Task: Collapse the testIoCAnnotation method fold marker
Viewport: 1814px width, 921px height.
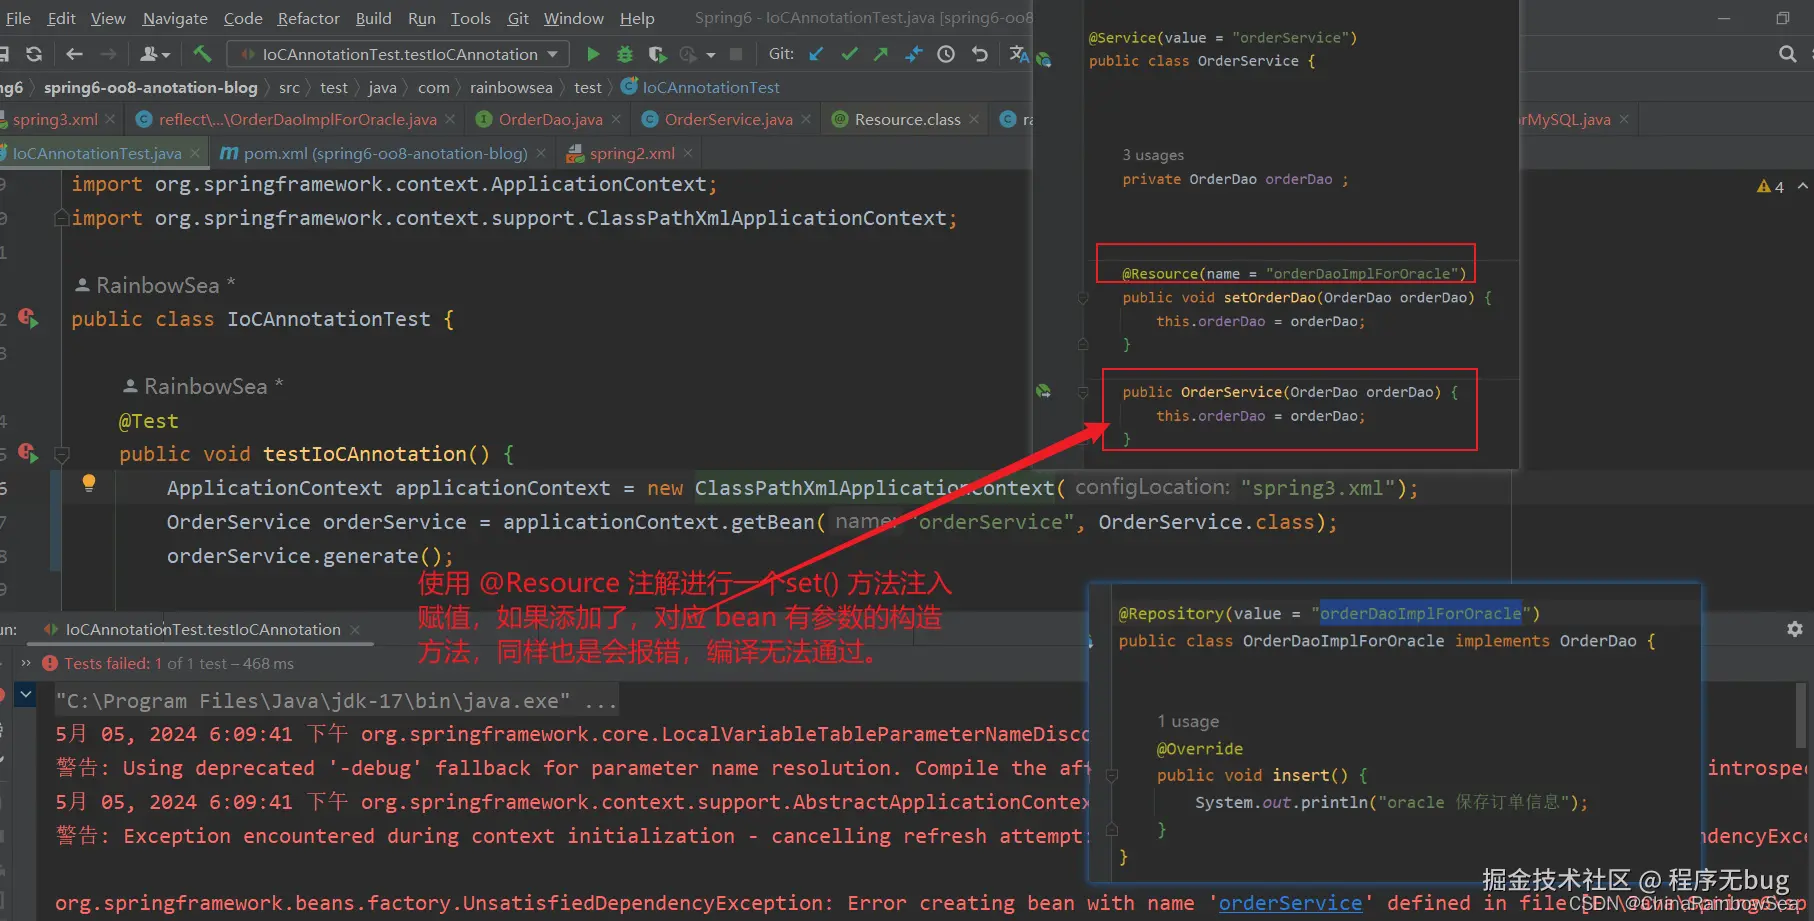Action: 61,455
